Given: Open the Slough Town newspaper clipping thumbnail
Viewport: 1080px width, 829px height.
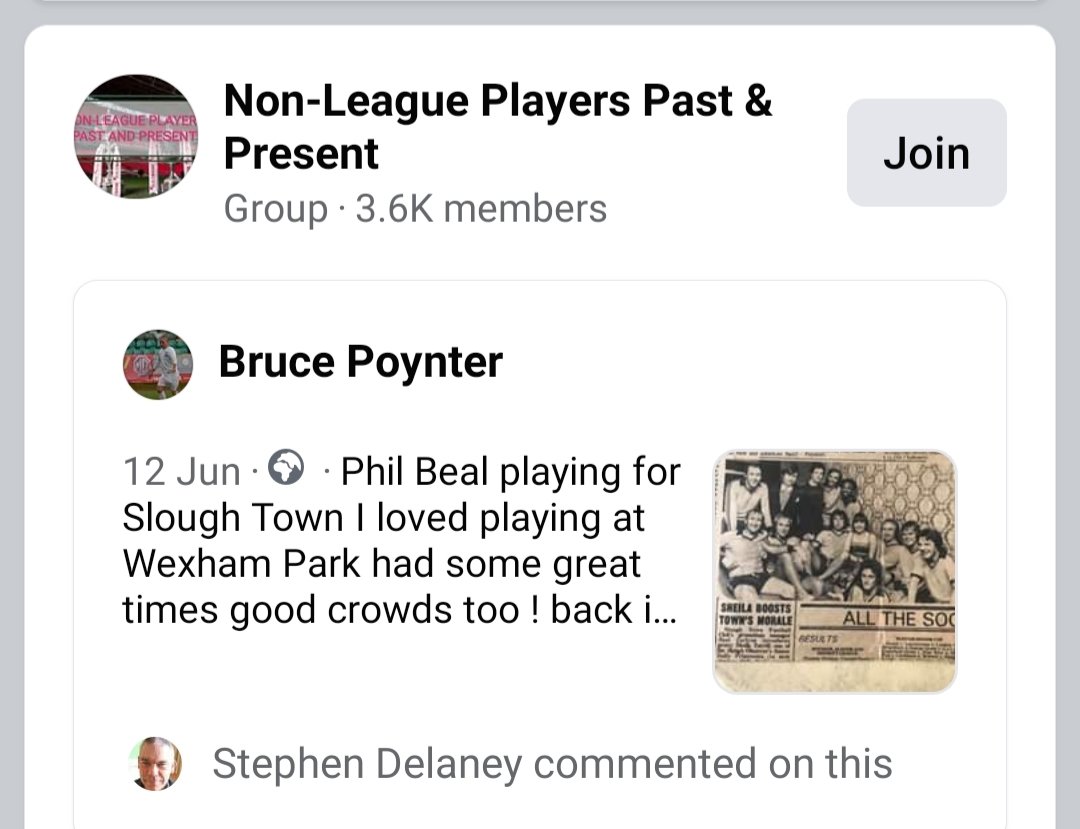Looking at the screenshot, I should (x=835, y=571).
